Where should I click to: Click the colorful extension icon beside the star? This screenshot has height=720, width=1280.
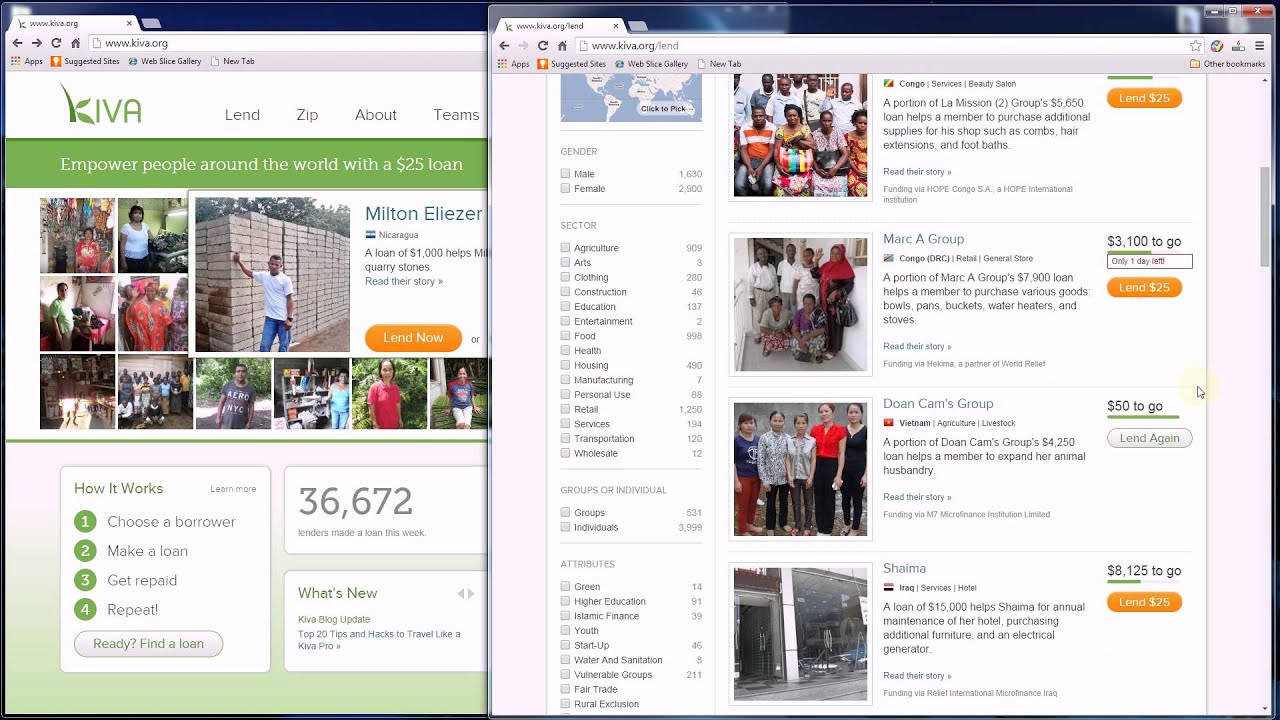pyautogui.click(x=1217, y=45)
